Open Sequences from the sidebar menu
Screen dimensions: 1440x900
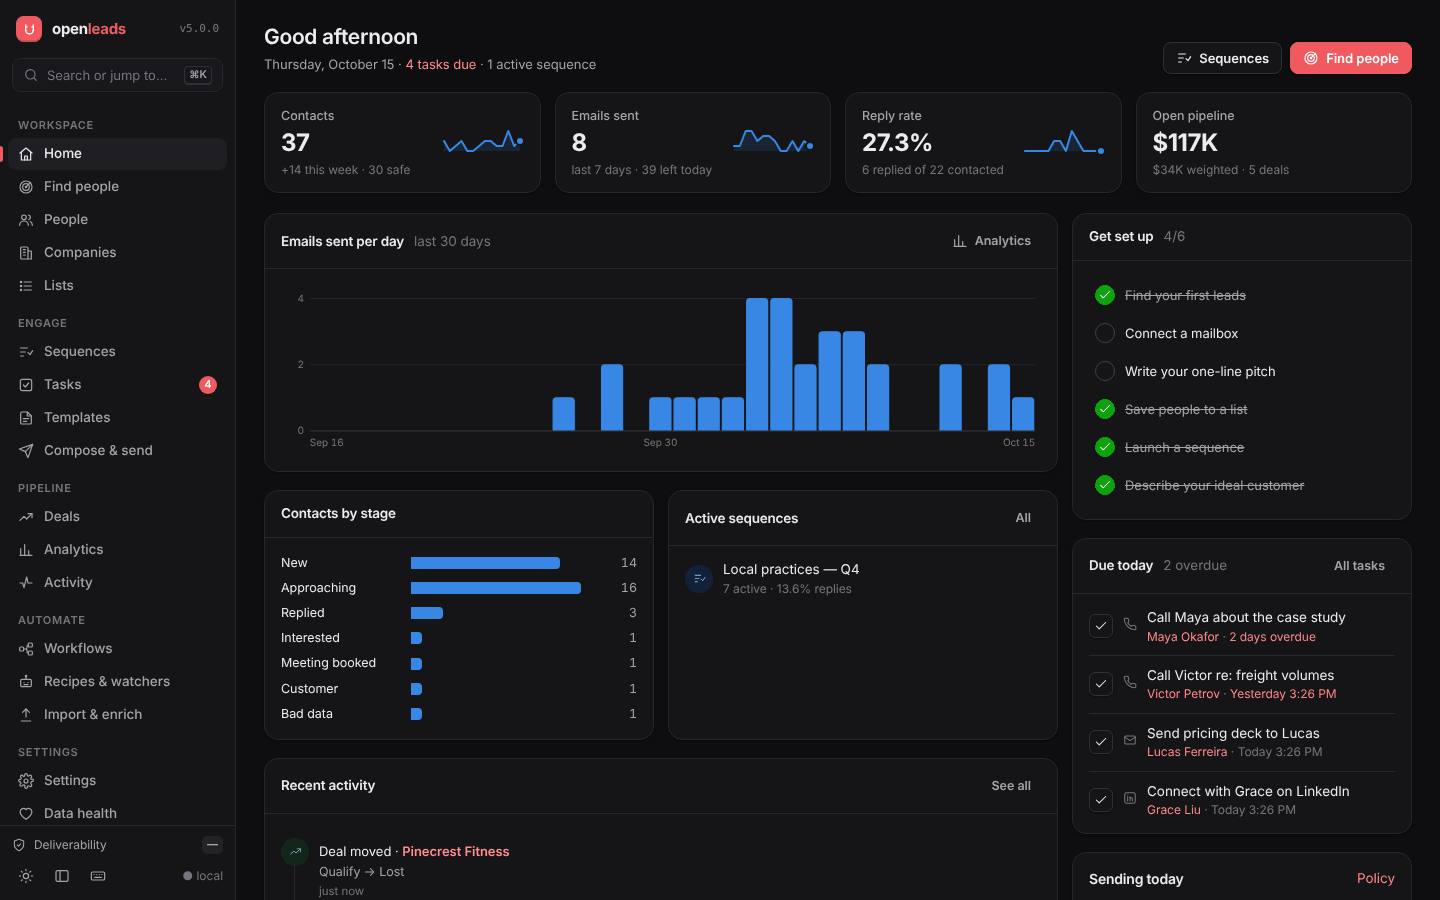point(118,352)
